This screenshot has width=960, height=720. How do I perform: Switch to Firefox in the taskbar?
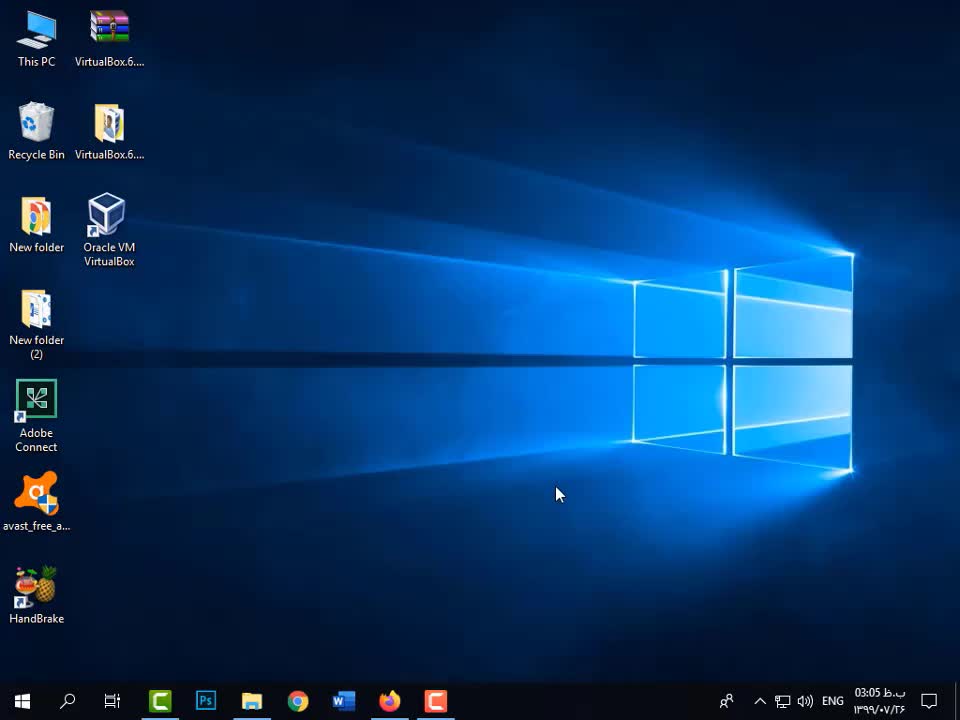(x=390, y=701)
